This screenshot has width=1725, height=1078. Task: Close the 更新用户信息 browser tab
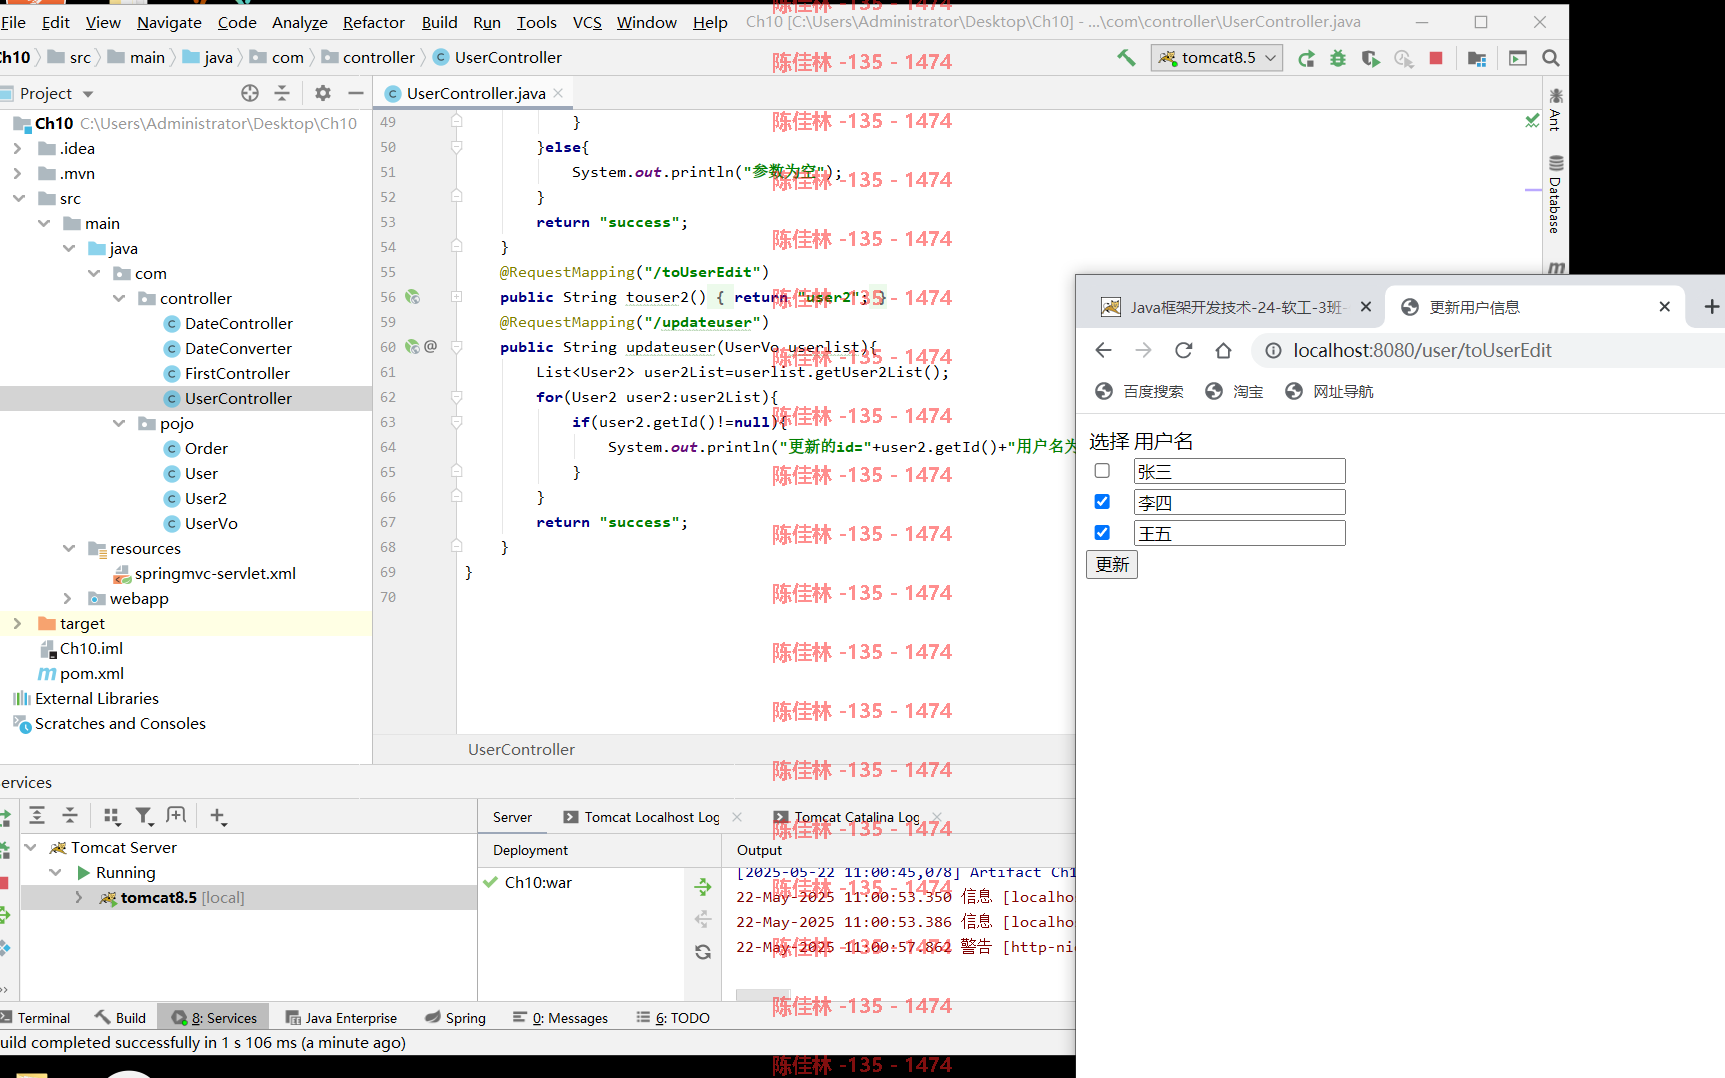1664,307
